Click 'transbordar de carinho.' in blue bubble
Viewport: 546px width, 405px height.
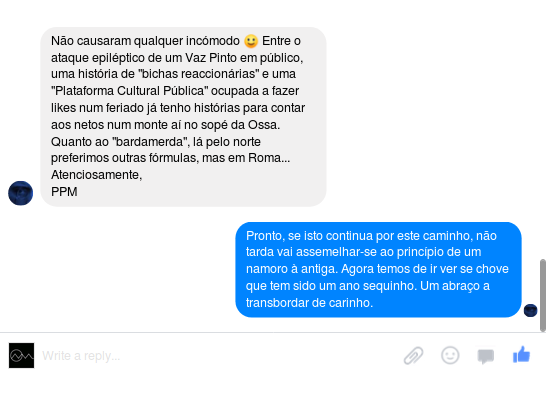(309, 303)
